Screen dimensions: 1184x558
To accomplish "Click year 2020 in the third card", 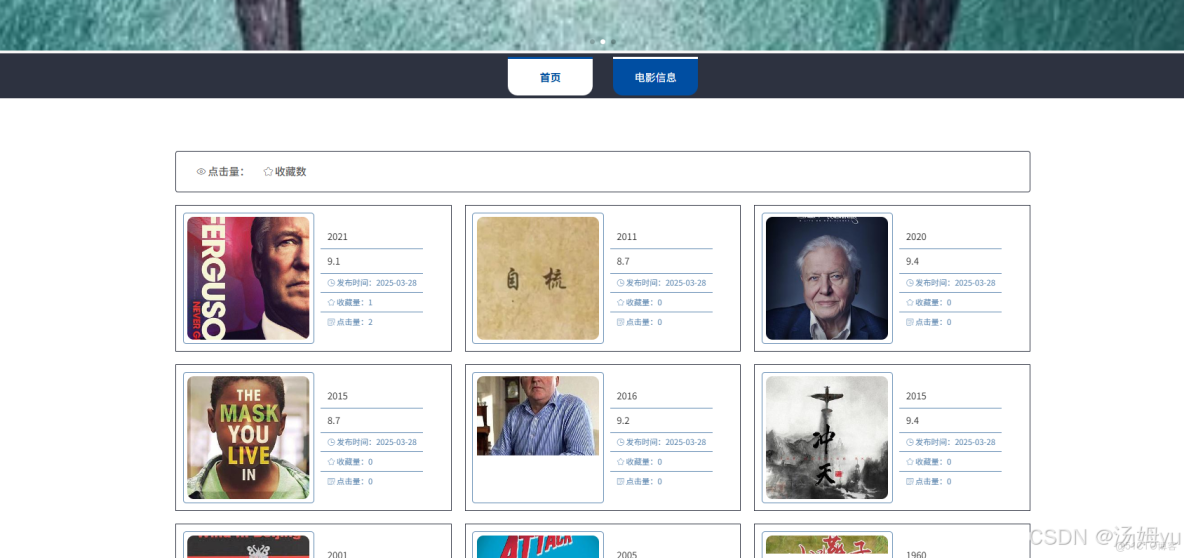I will coord(916,237).
